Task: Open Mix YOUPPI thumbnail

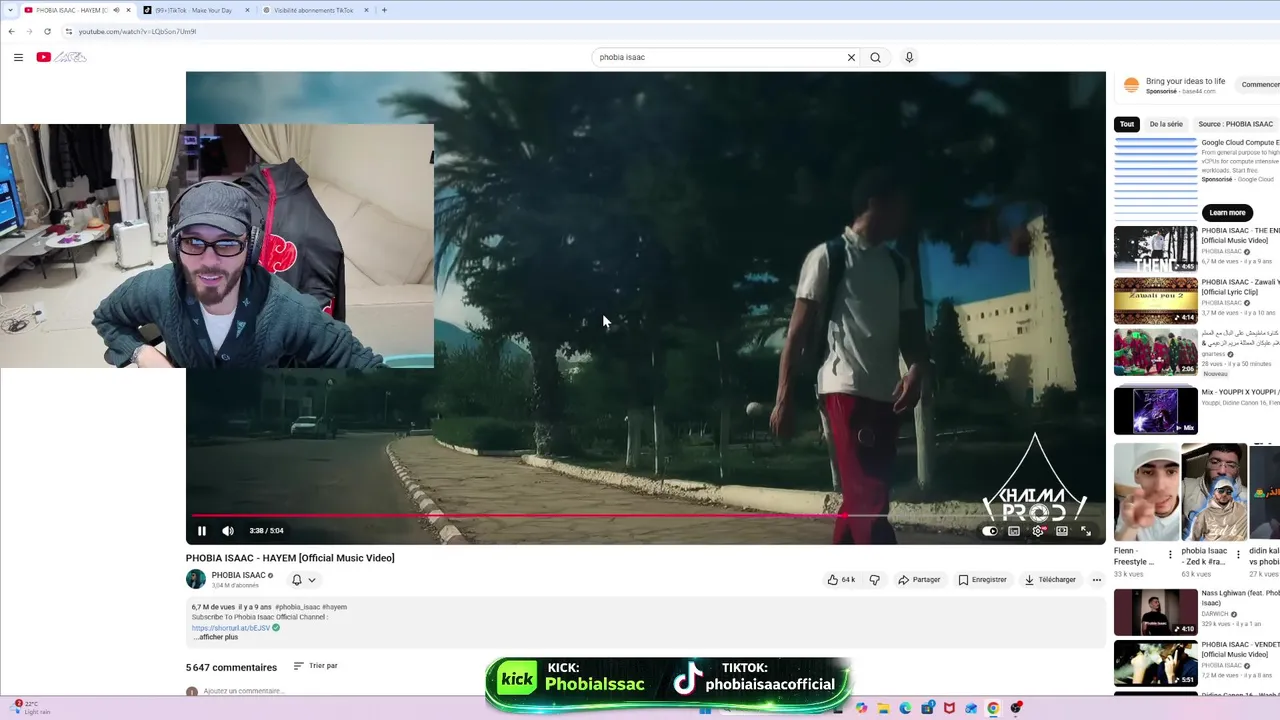Action: tap(1155, 411)
